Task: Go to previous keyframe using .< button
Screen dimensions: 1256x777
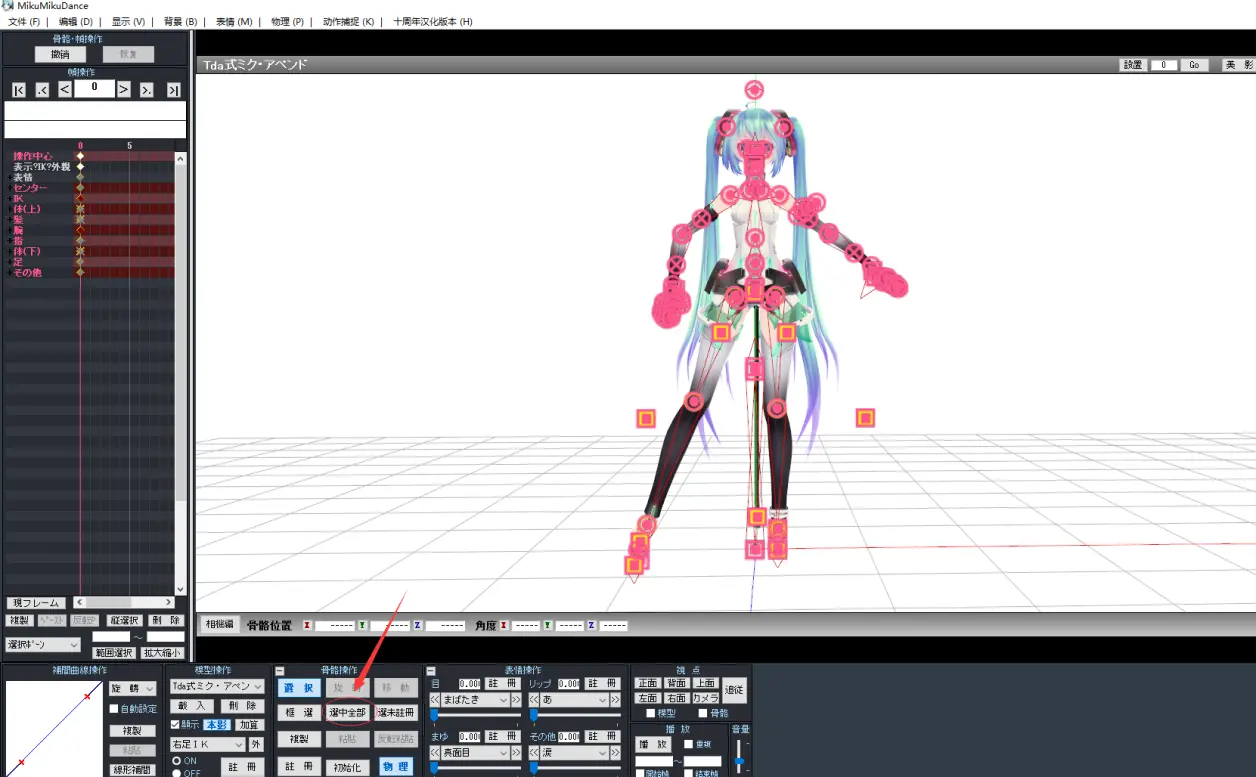Action: pos(42,90)
